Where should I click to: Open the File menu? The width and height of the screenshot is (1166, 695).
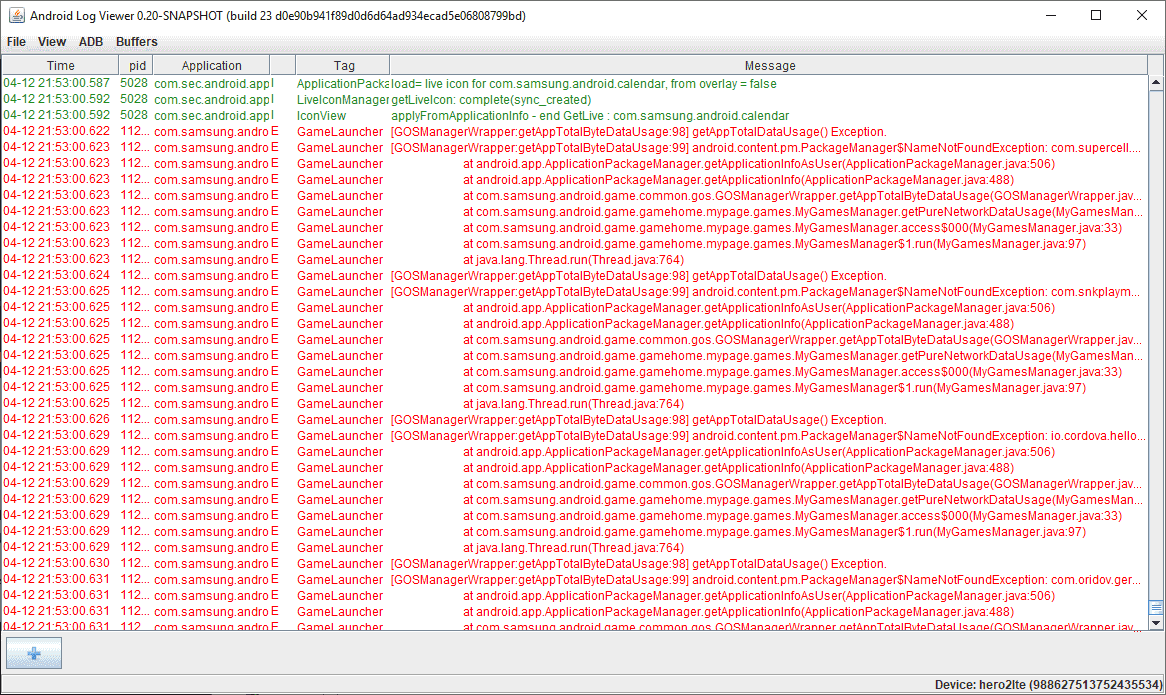click(x=16, y=42)
